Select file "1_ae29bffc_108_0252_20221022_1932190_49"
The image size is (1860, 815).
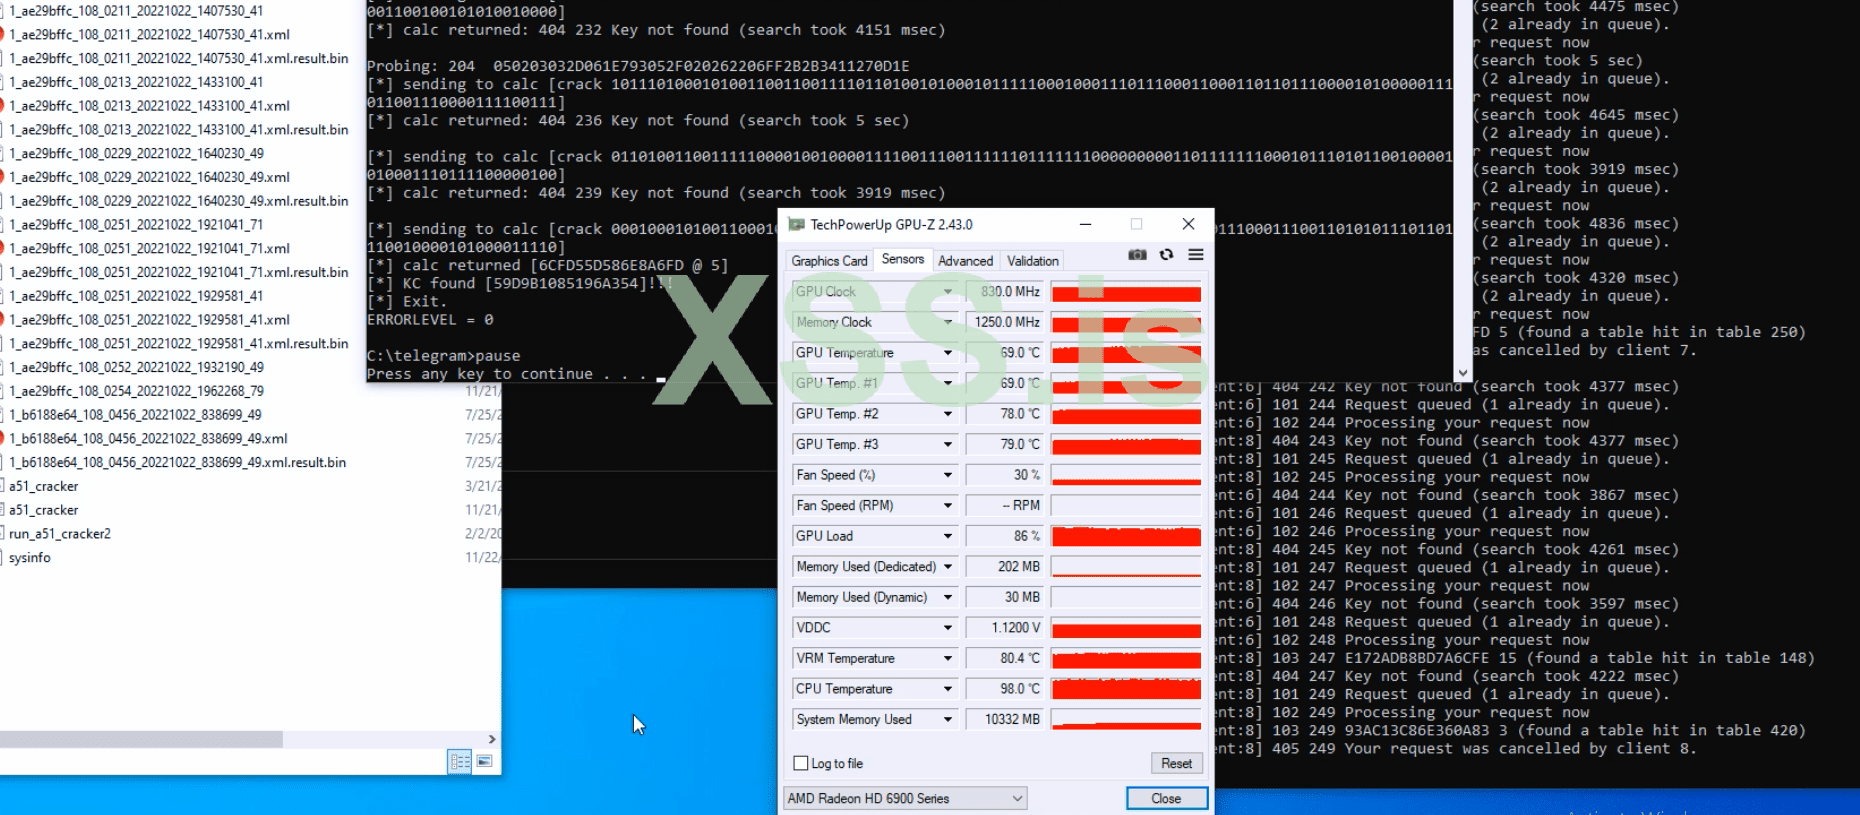tap(136, 367)
